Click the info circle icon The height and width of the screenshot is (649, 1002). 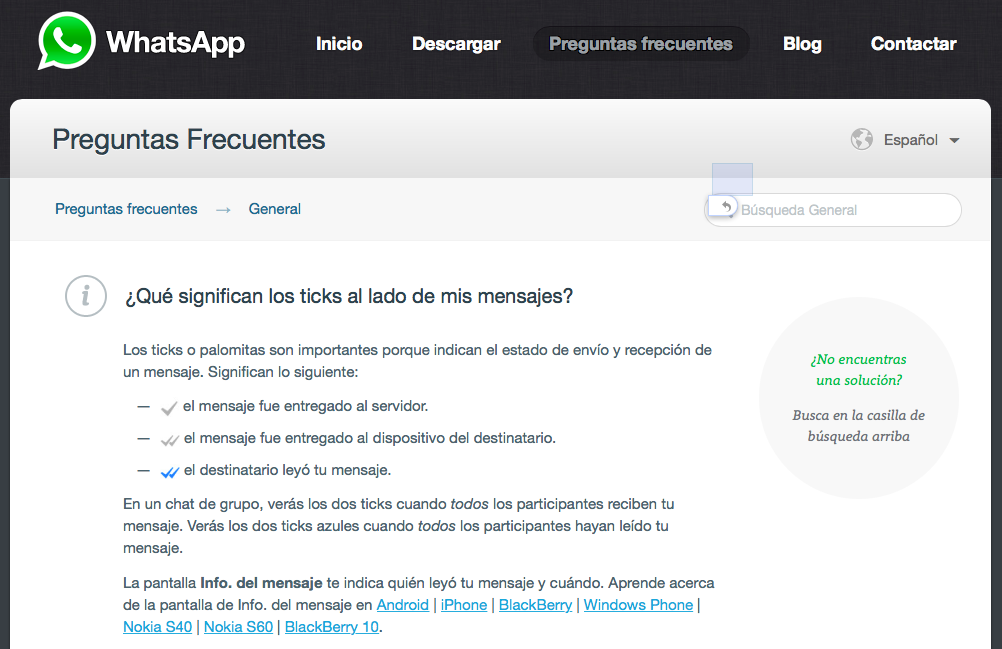pyautogui.click(x=86, y=296)
